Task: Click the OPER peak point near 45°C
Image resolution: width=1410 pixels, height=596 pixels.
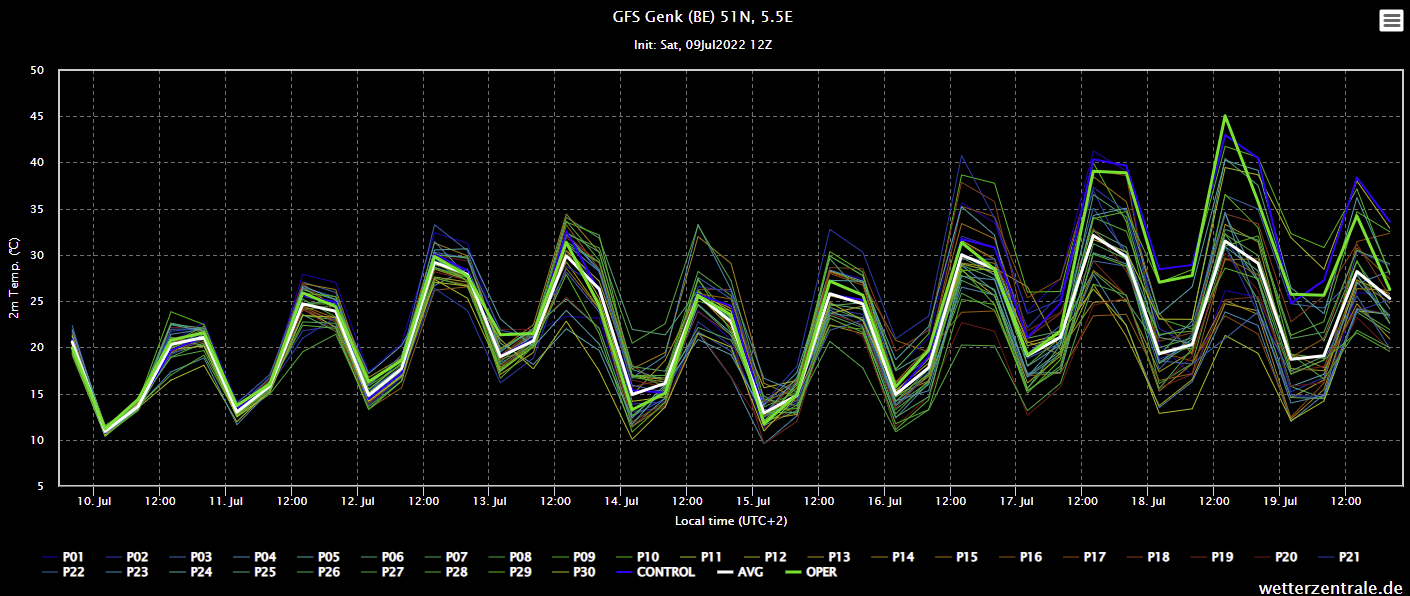Action: 1225,115
